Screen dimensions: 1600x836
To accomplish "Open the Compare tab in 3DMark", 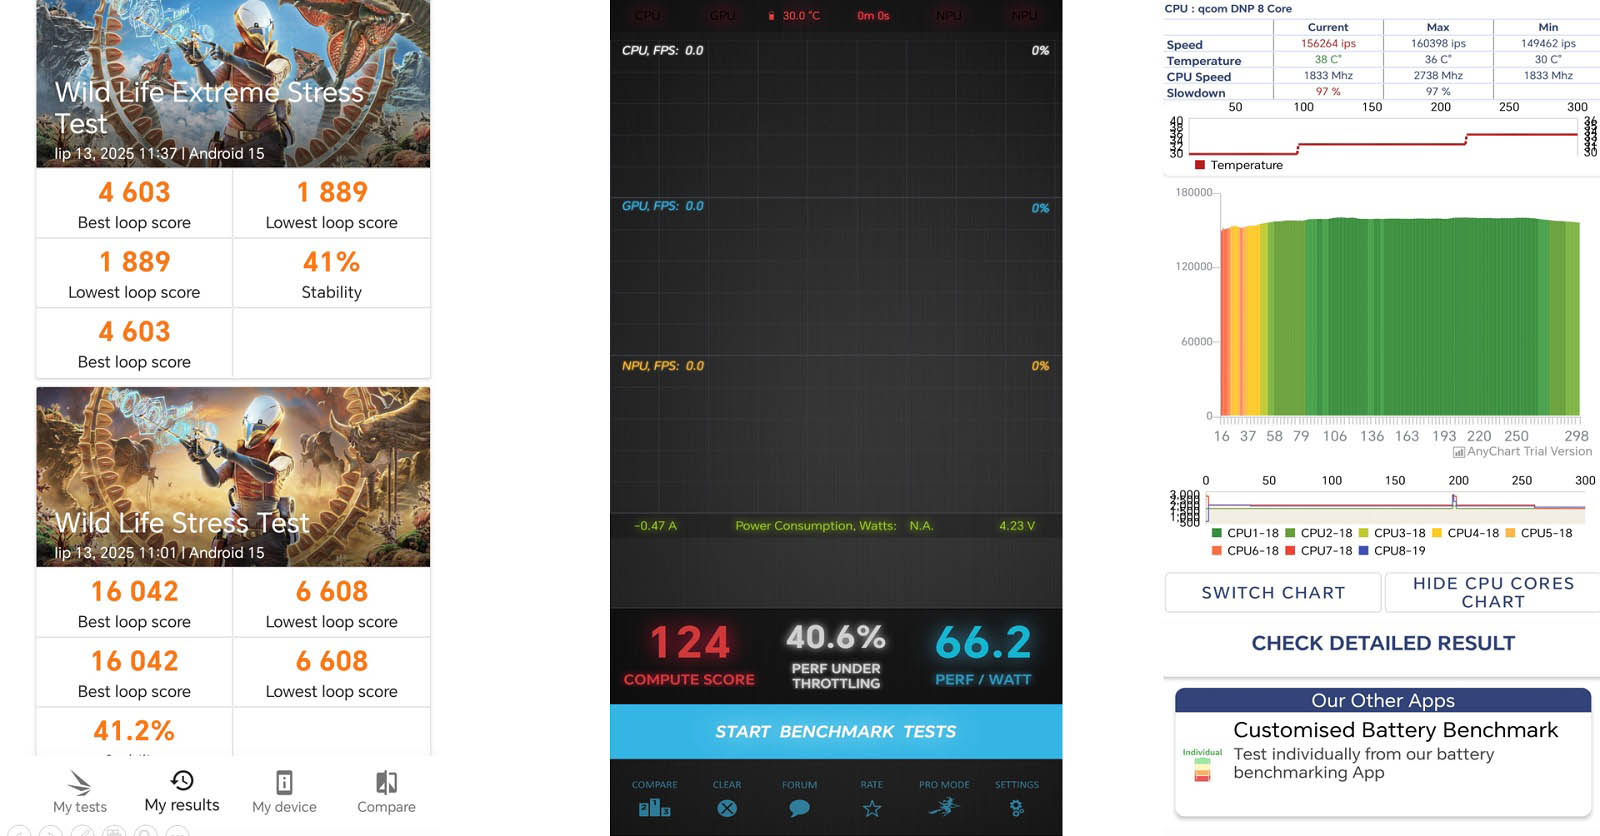I will pos(386,792).
